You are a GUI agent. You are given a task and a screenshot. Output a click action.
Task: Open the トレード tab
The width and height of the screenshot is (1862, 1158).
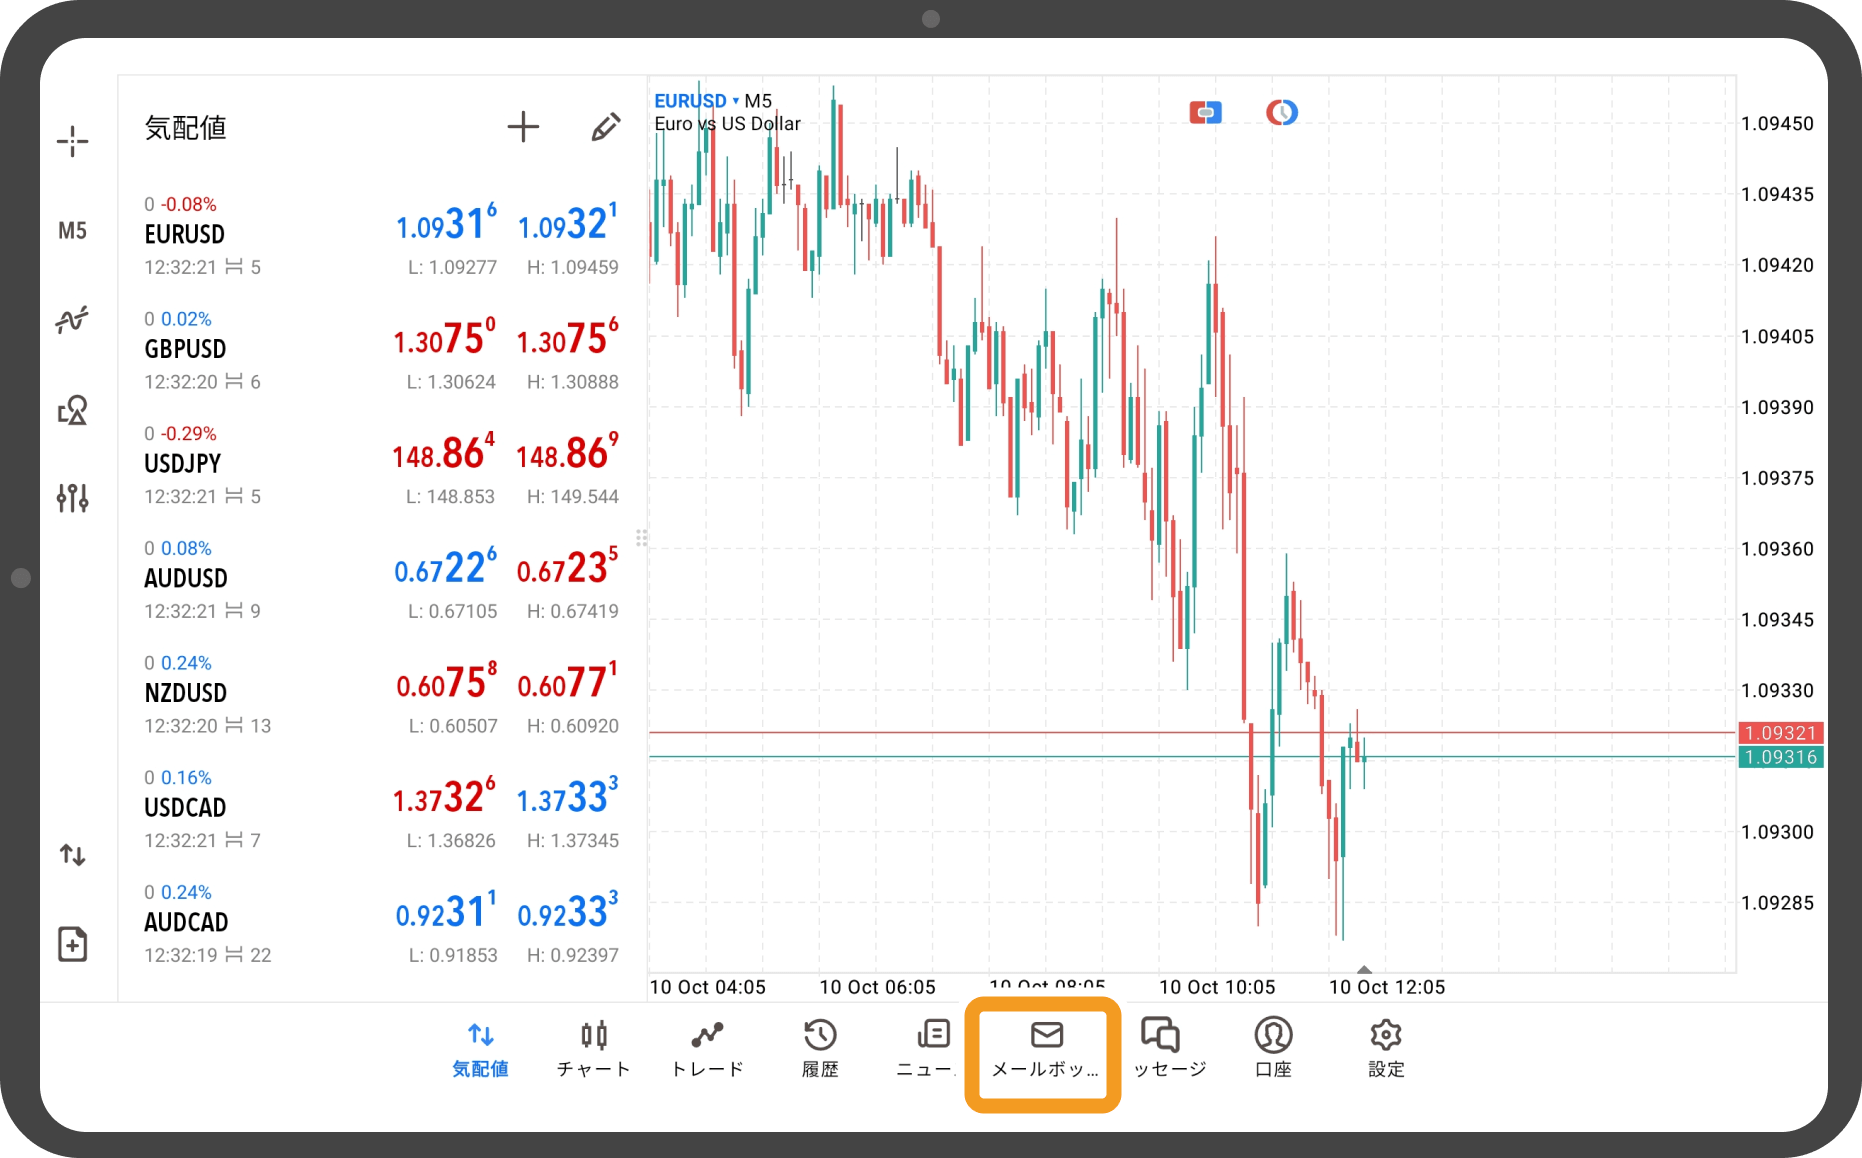(707, 1048)
